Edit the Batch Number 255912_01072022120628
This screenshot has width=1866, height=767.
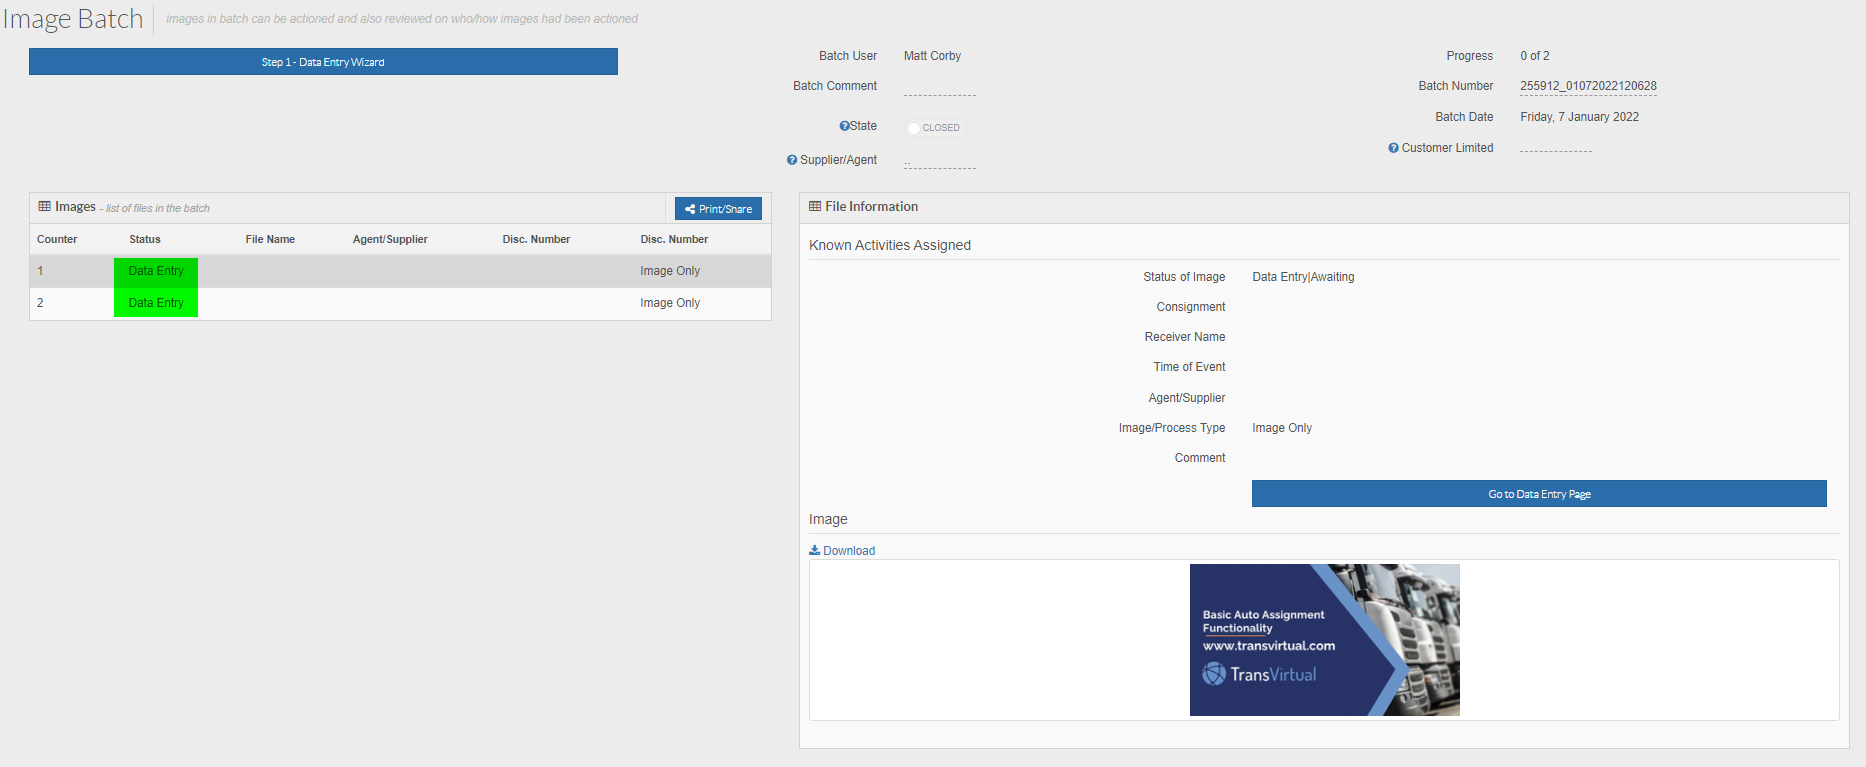tap(1588, 86)
